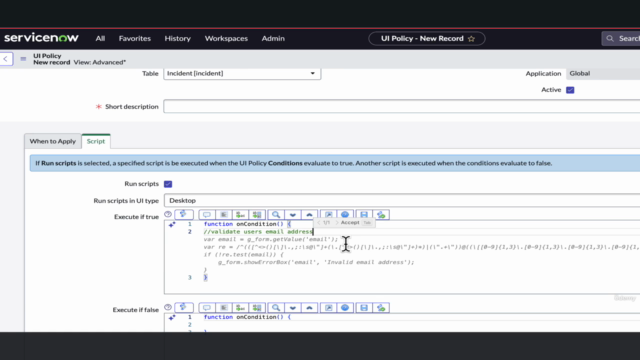Click replace icon in Execute if false toolbar
Viewport: 640px width, 360px height.
240,308
